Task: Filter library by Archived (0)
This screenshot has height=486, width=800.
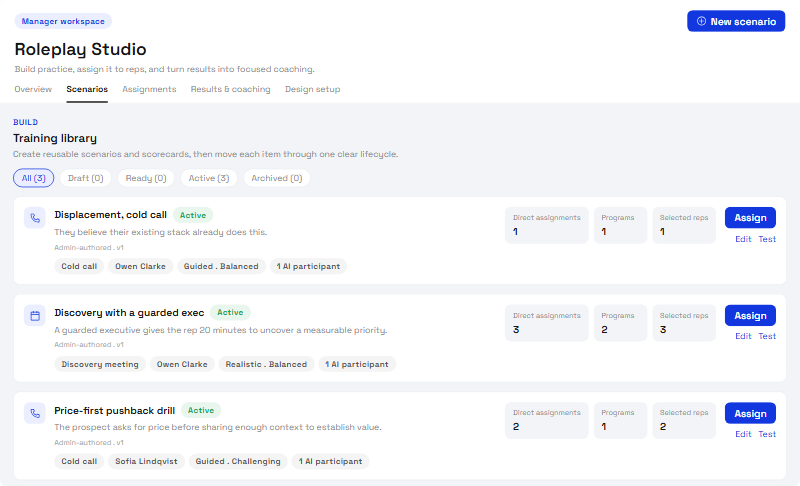Action: tap(277, 178)
